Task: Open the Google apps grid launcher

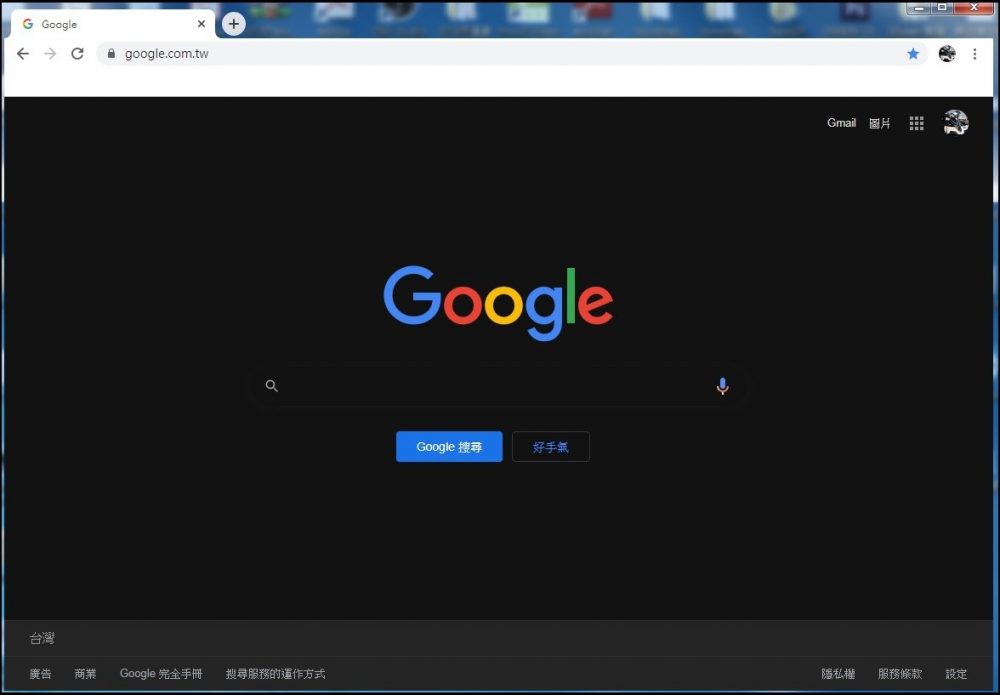Action: click(915, 122)
